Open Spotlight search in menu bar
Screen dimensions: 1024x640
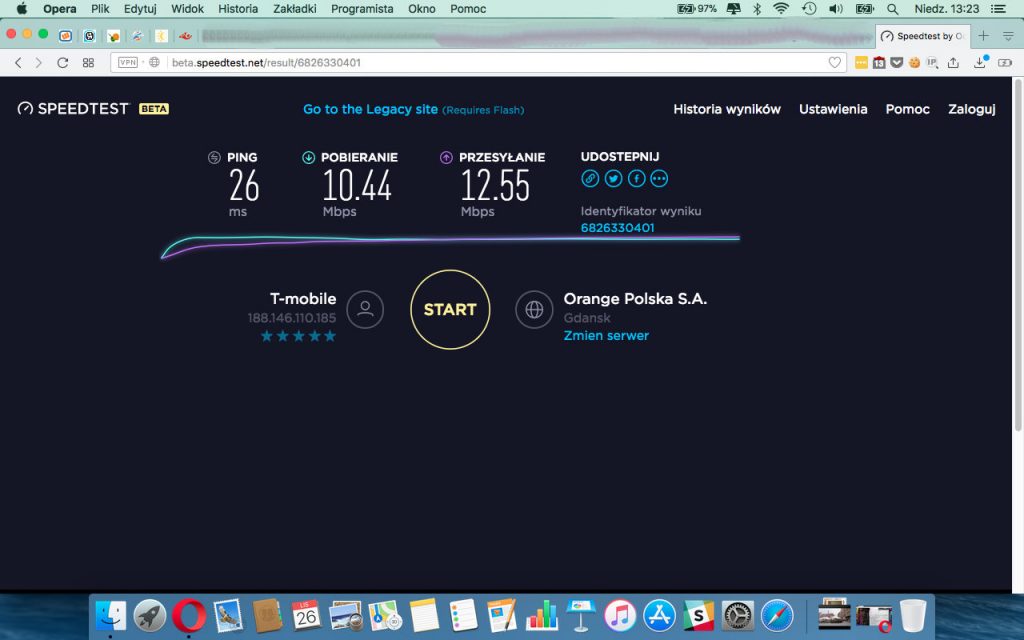pos(893,8)
